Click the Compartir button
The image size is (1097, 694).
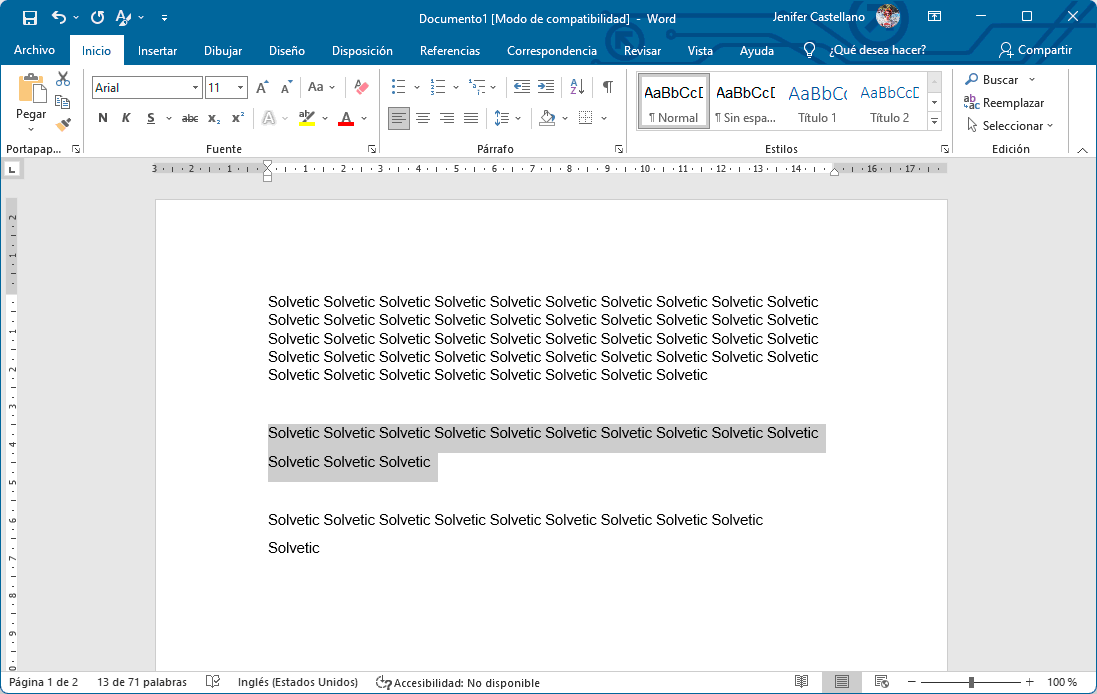pyautogui.click(x=1035, y=50)
